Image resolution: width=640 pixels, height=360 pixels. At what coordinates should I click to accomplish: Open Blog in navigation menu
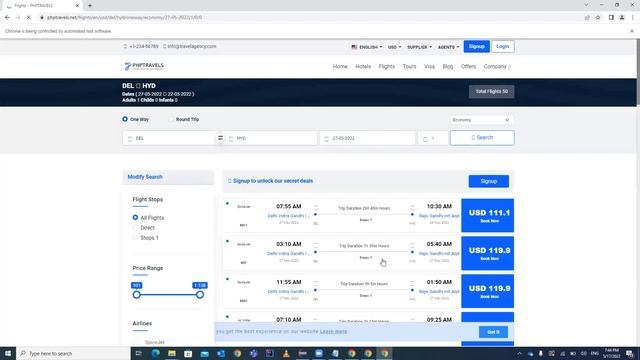[448, 67]
